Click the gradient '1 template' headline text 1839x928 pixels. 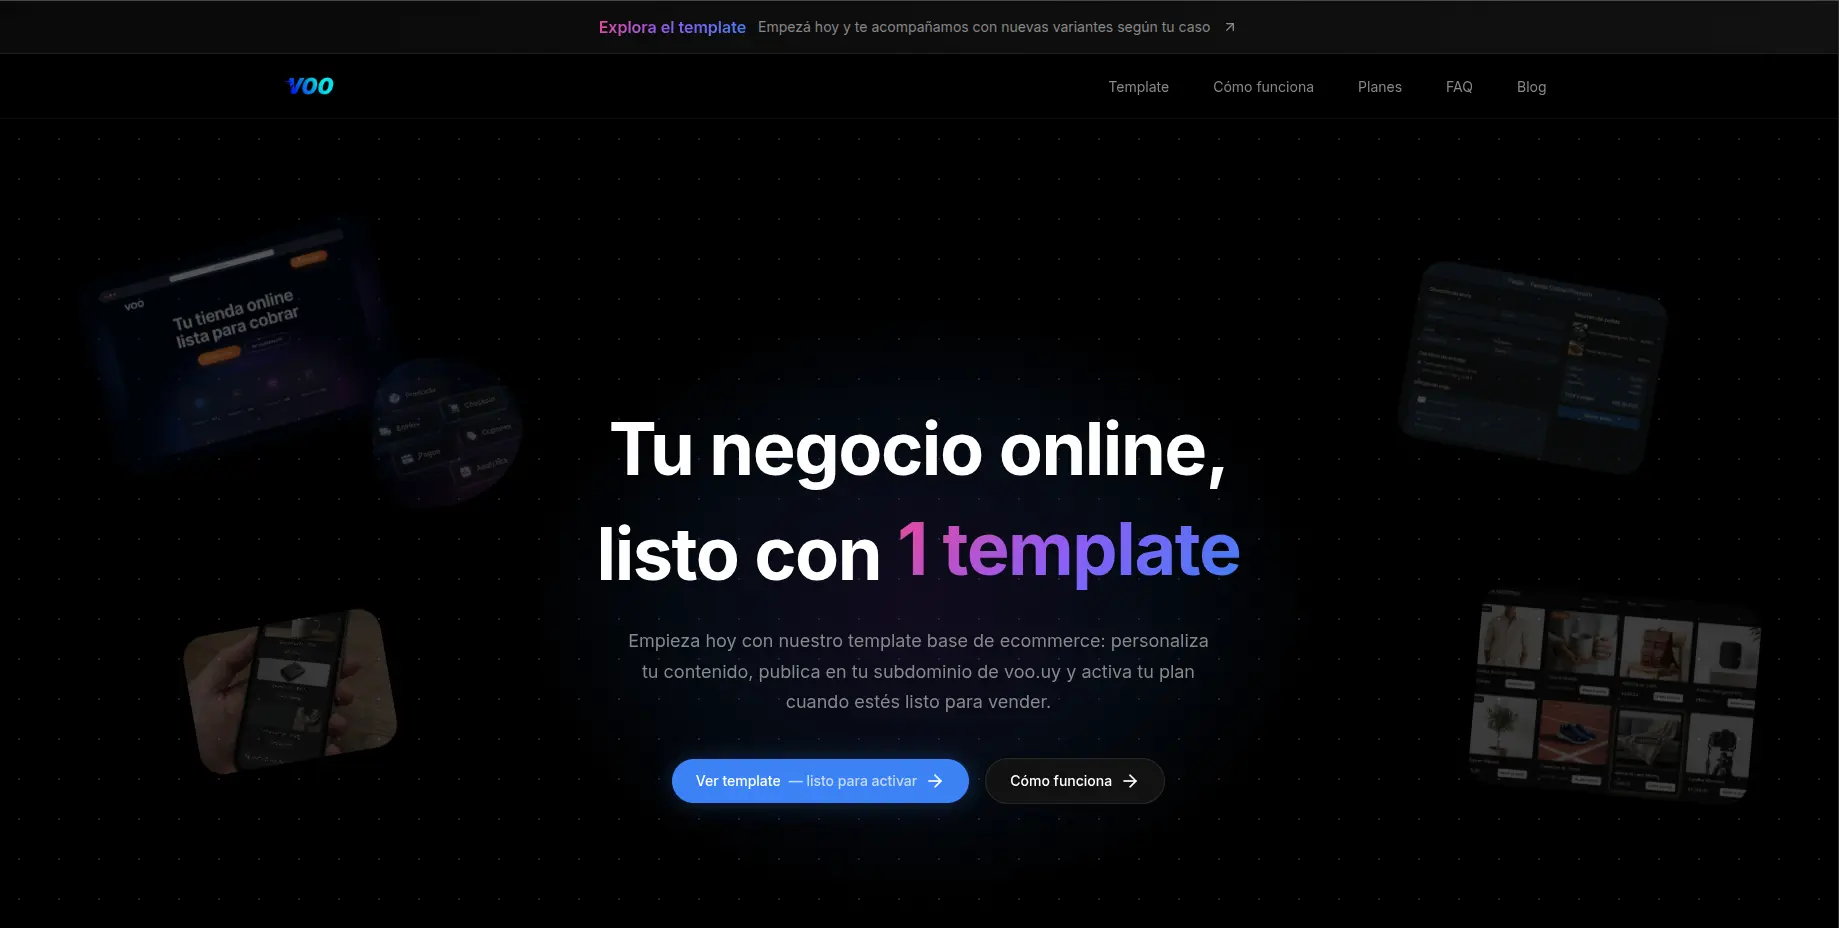pos(1068,550)
